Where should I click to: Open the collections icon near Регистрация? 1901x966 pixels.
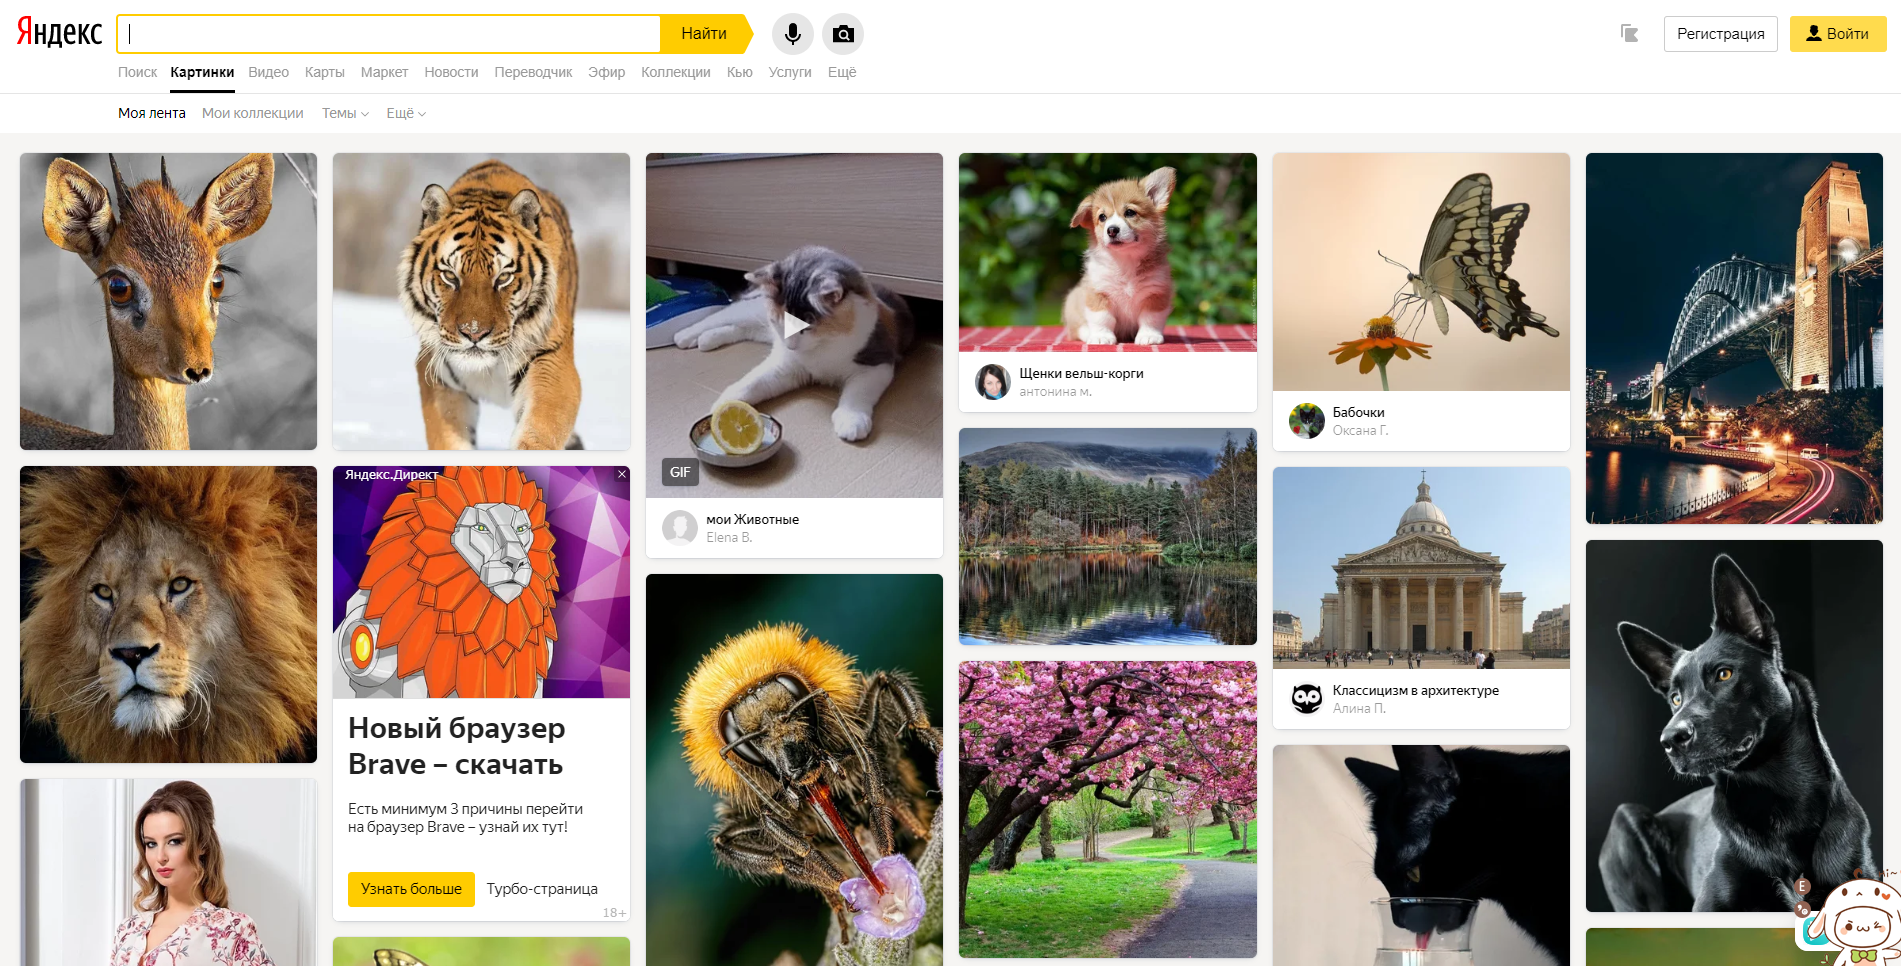tap(1630, 34)
